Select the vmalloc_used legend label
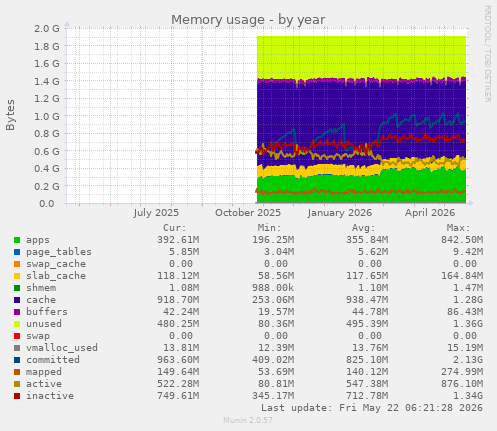Screen dimensions: 497x431 click(62, 348)
